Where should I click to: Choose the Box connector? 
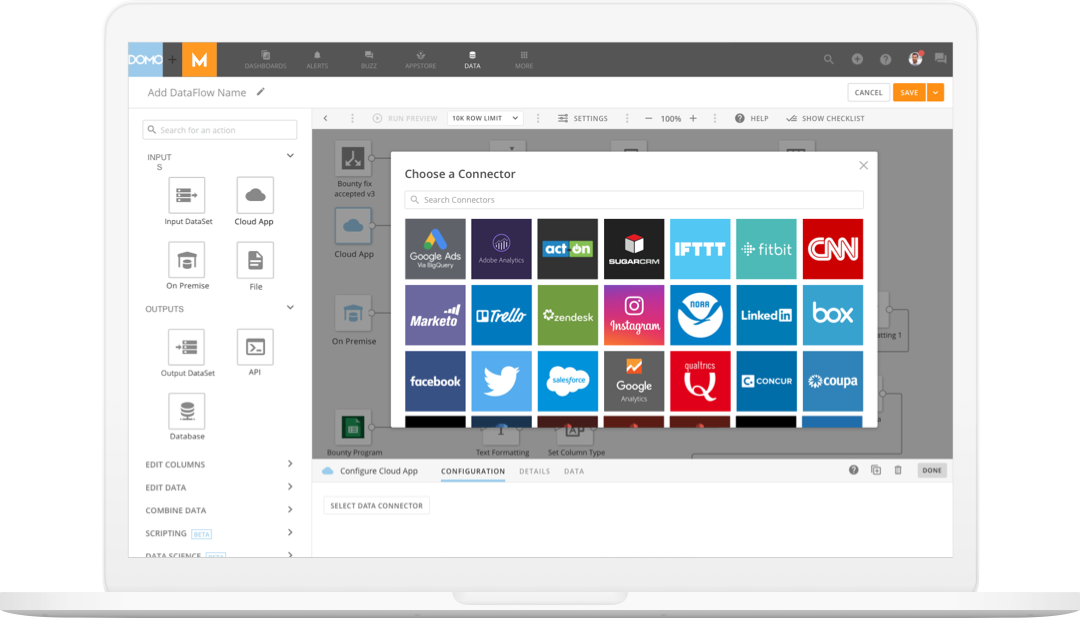(833, 315)
